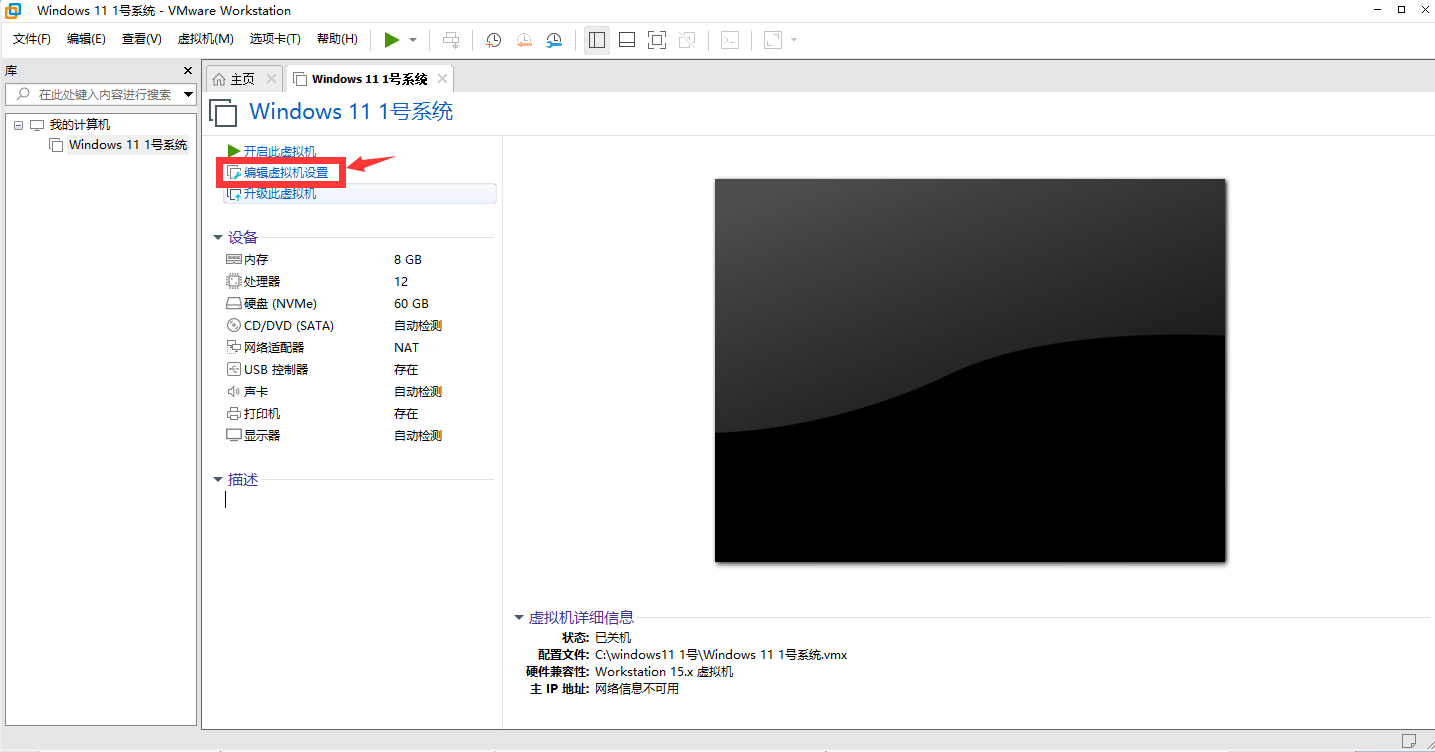Click the 声卡 speaker icon

(x=234, y=392)
